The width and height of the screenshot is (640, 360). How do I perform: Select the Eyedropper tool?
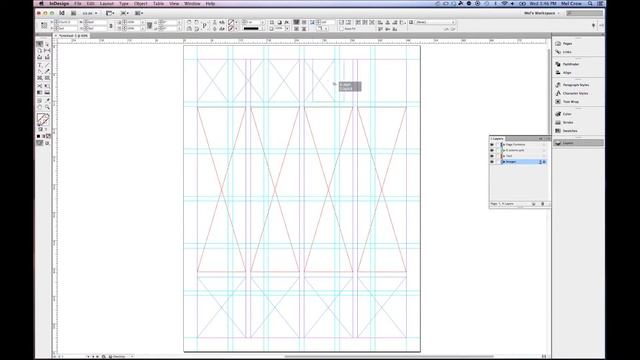point(47,100)
